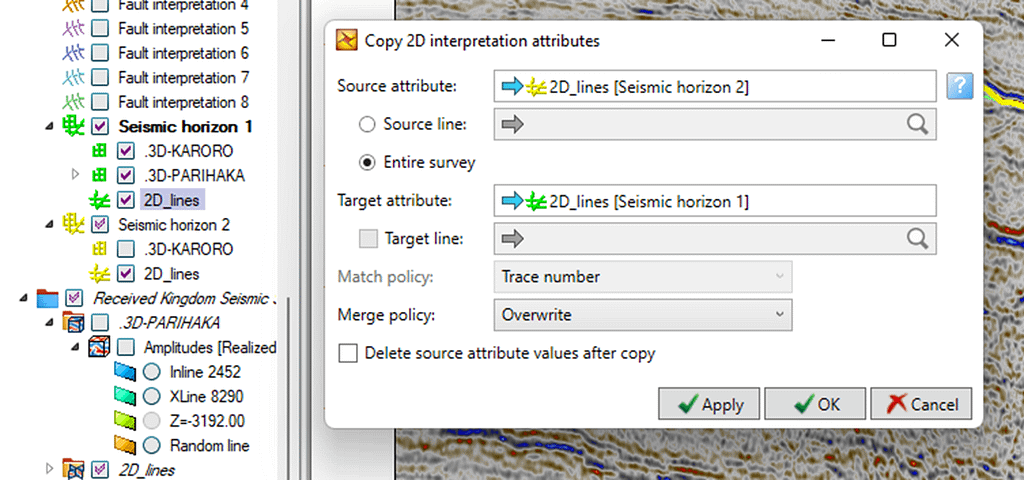The height and width of the screenshot is (480, 1024).
Task: Click the Cancel button
Action: point(921,404)
